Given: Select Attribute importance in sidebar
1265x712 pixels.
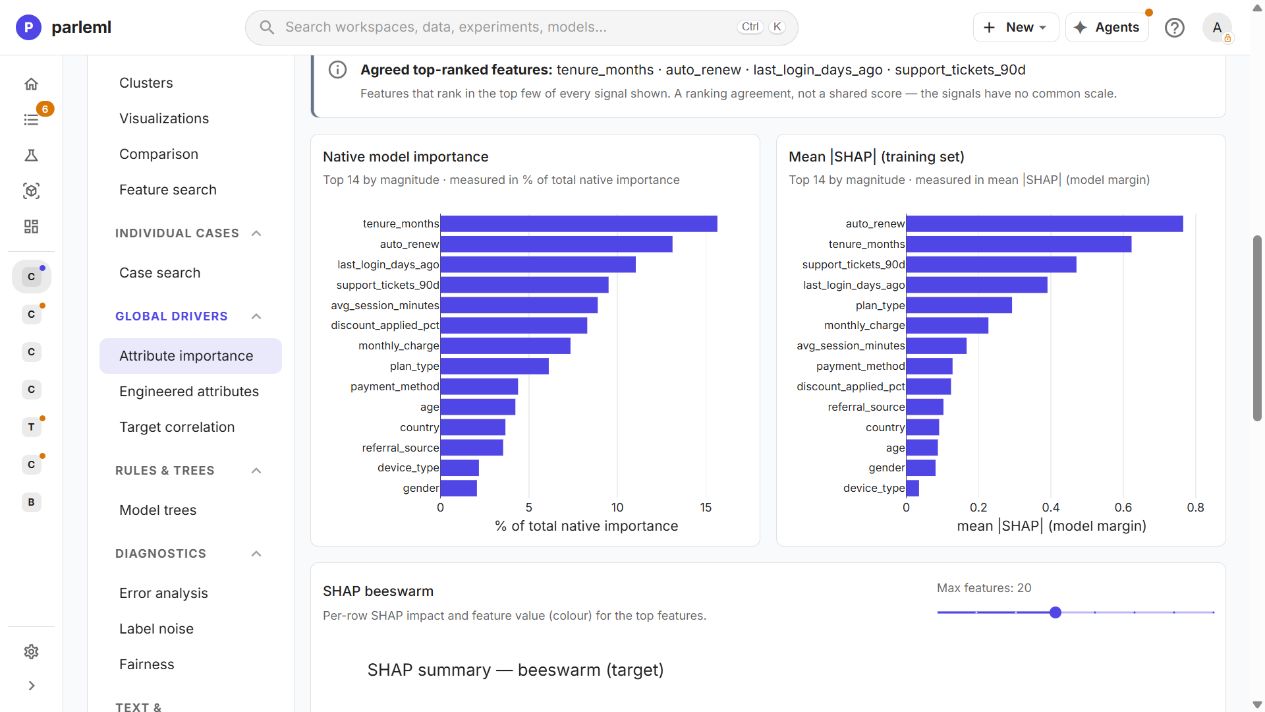Looking at the screenshot, I should pos(190,356).
